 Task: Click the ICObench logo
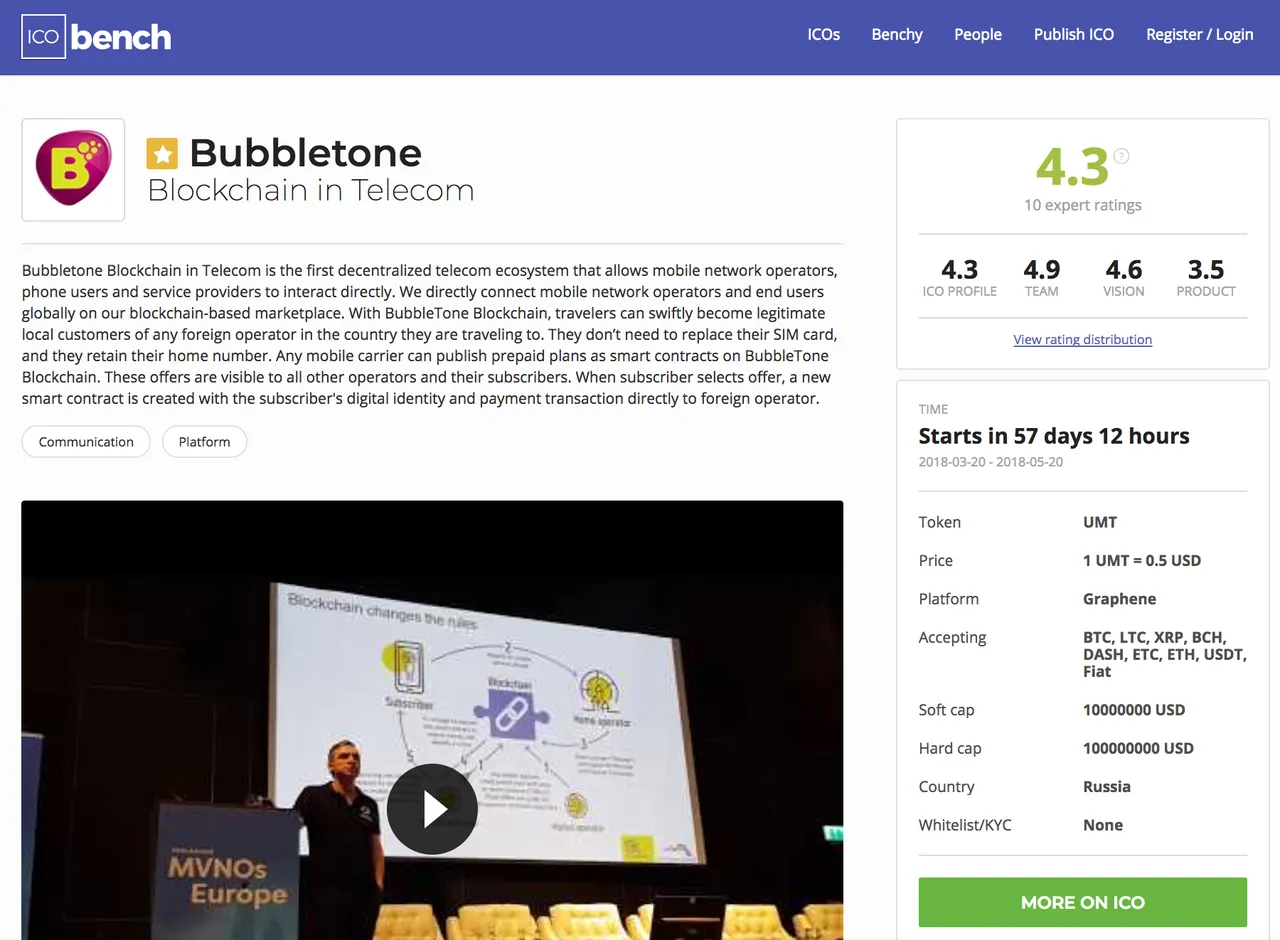pos(96,37)
